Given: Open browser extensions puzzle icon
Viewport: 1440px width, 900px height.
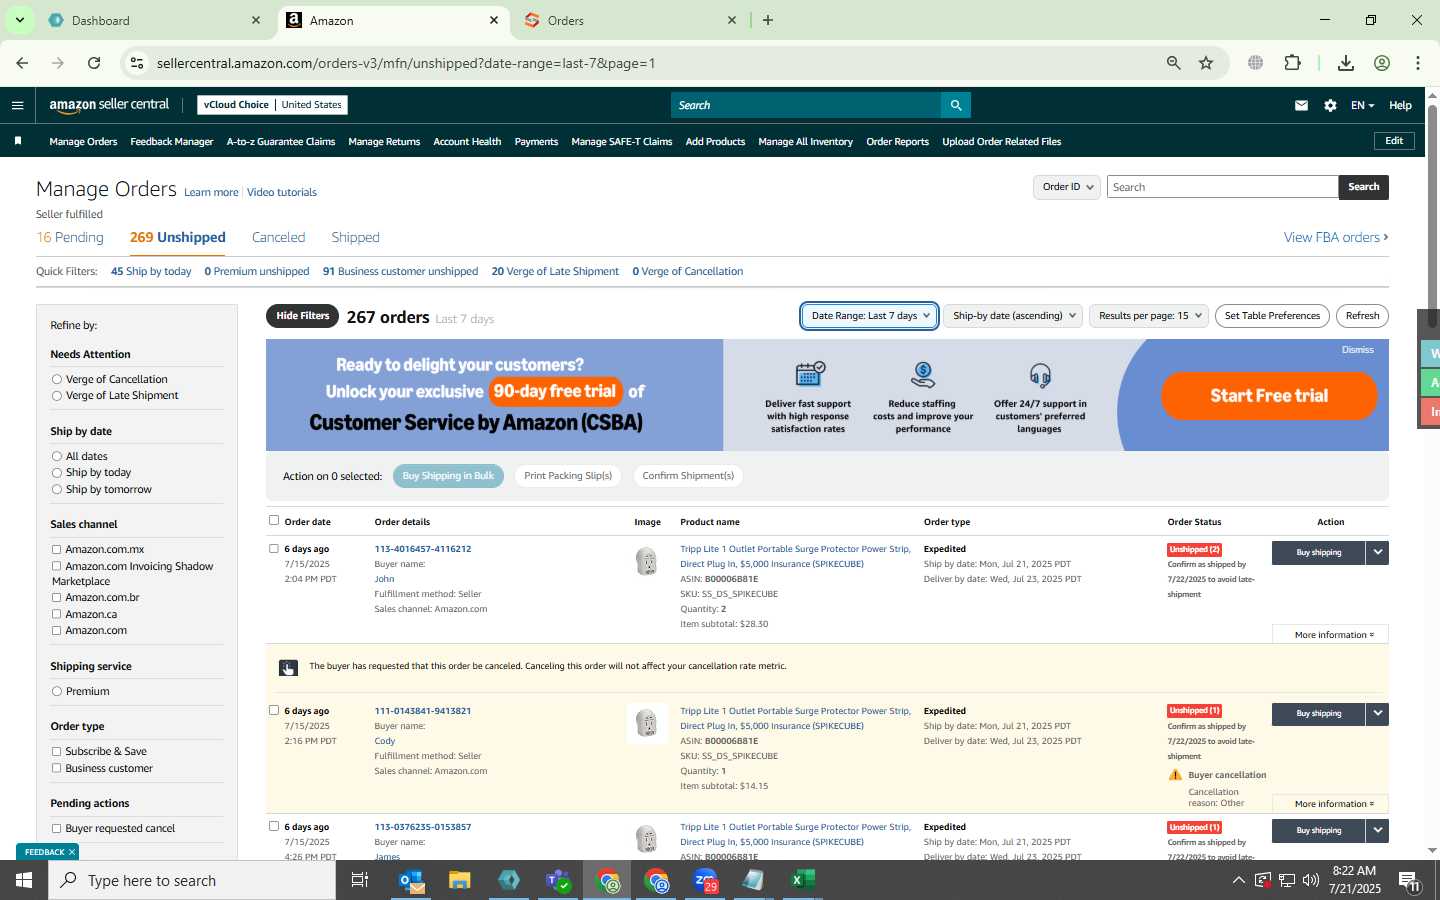Looking at the screenshot, I should point(1292,63).
